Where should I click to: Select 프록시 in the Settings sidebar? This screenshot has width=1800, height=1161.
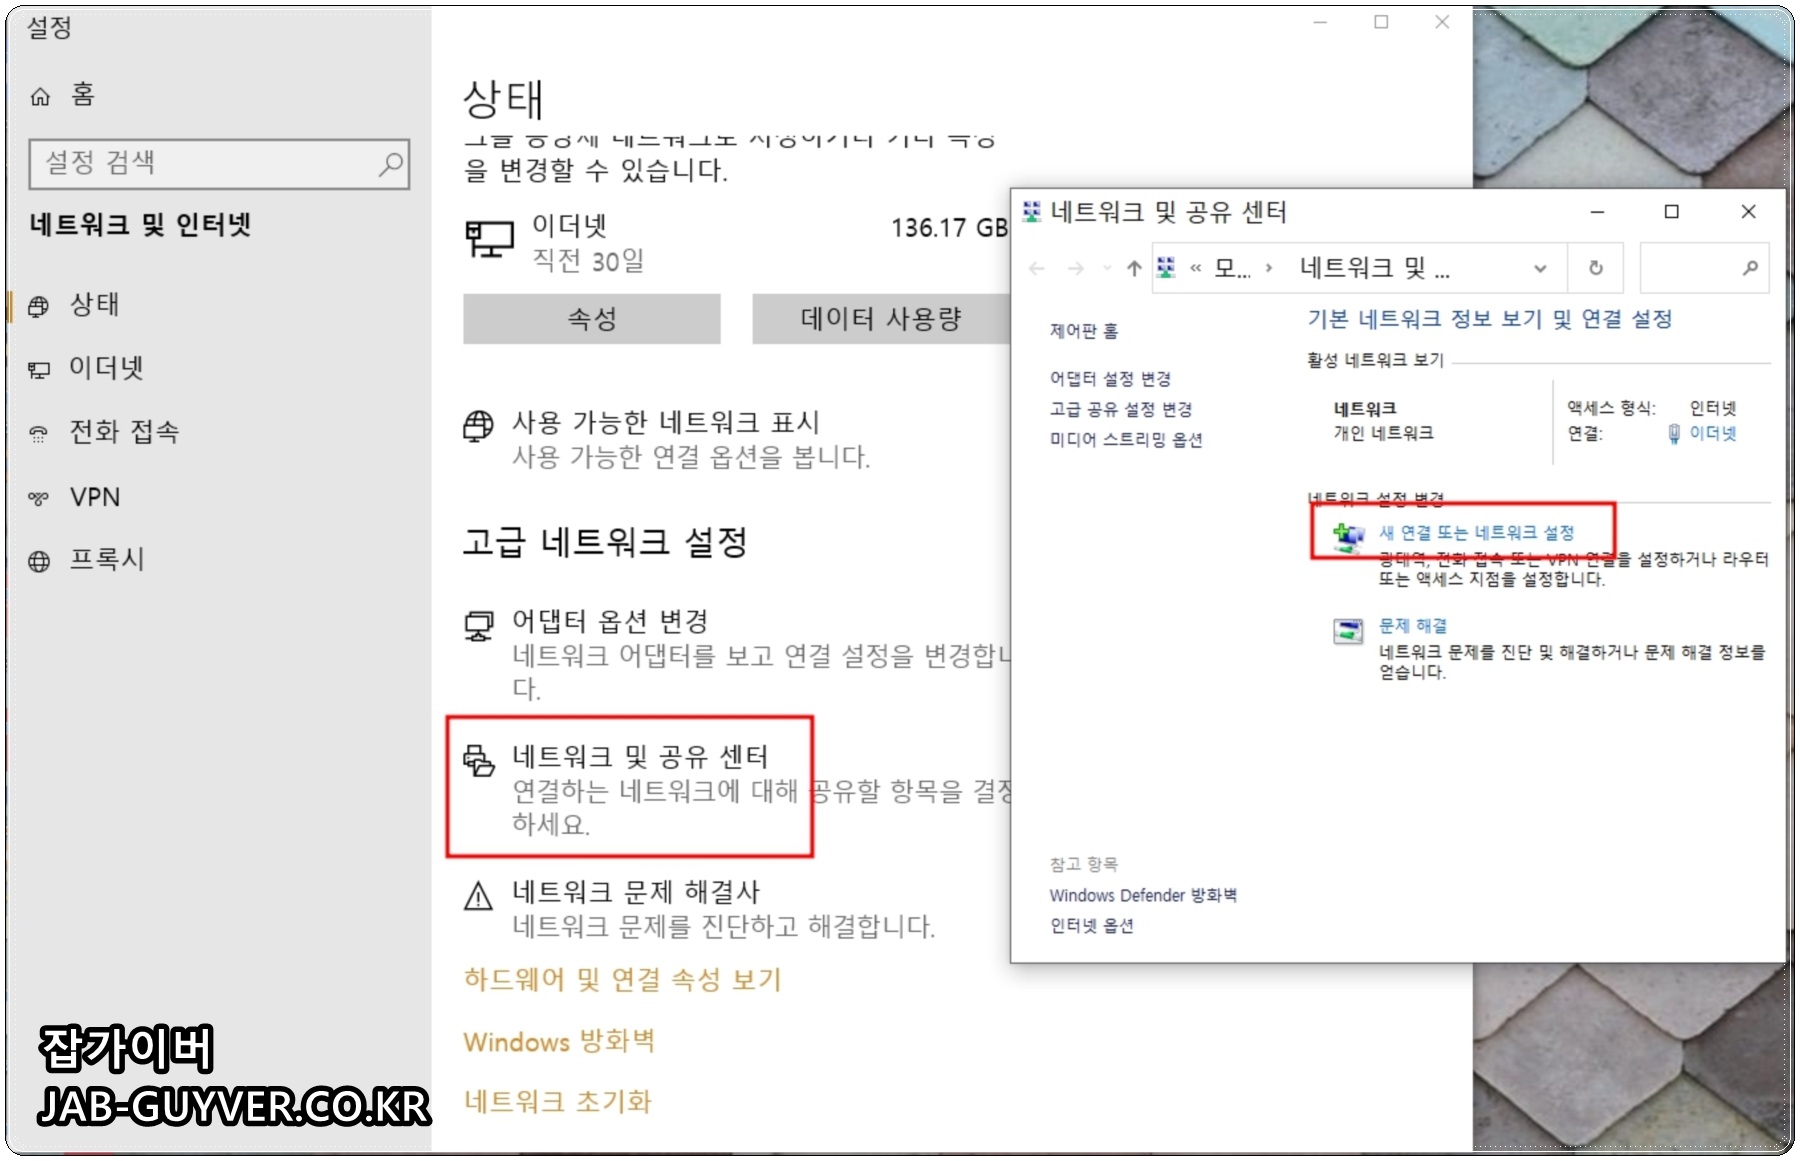coord(106,559)
